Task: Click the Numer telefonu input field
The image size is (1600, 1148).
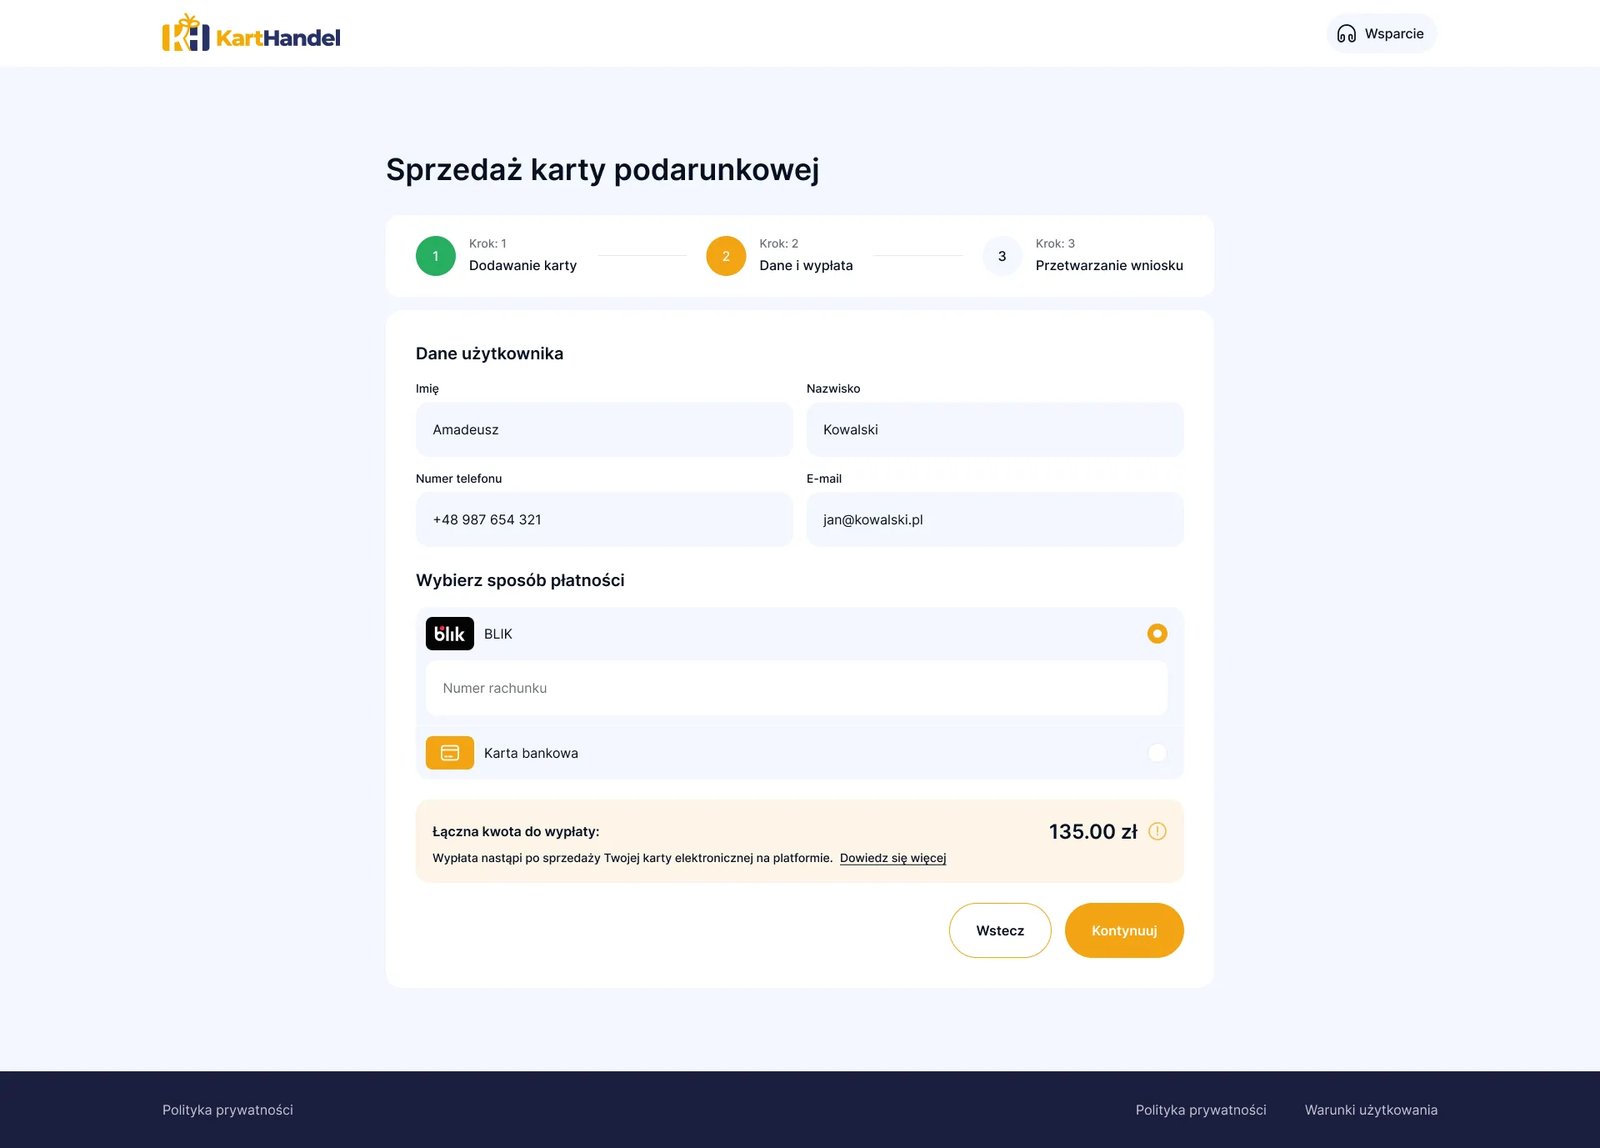Action: click(604, 520)
